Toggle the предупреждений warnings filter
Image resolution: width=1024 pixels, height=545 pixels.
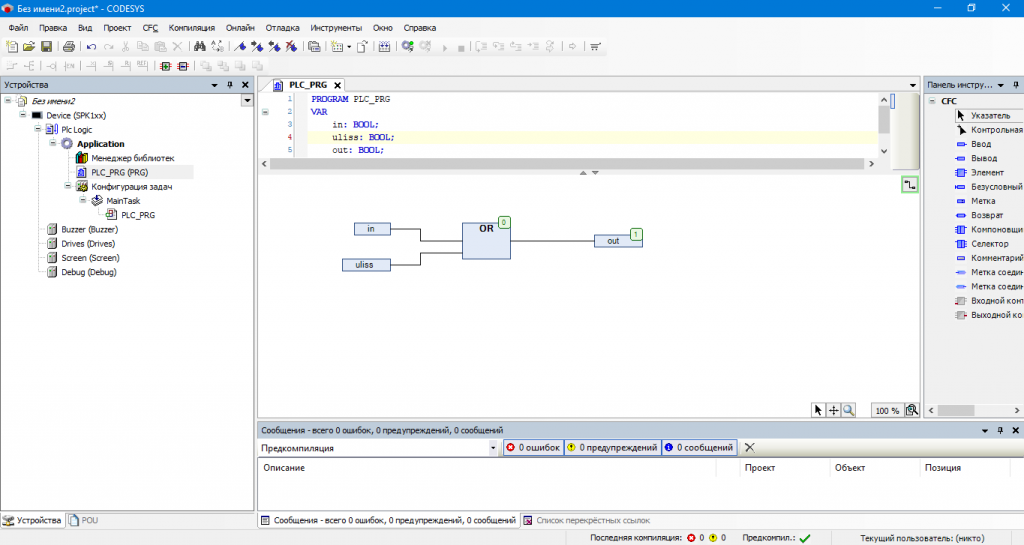[x=611, y=448]
